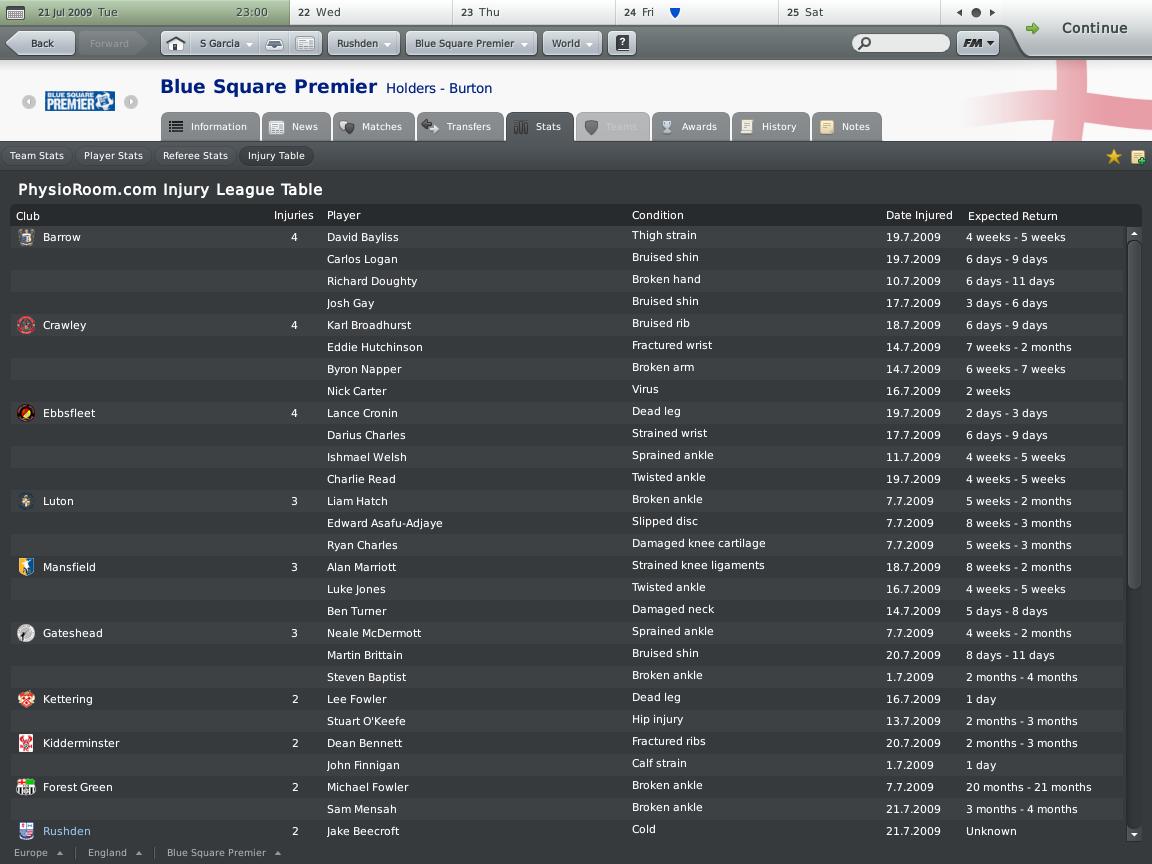Open the S Garcia manager dropdown
This screenshot has height=864, width=1152.
coord(226,44)
